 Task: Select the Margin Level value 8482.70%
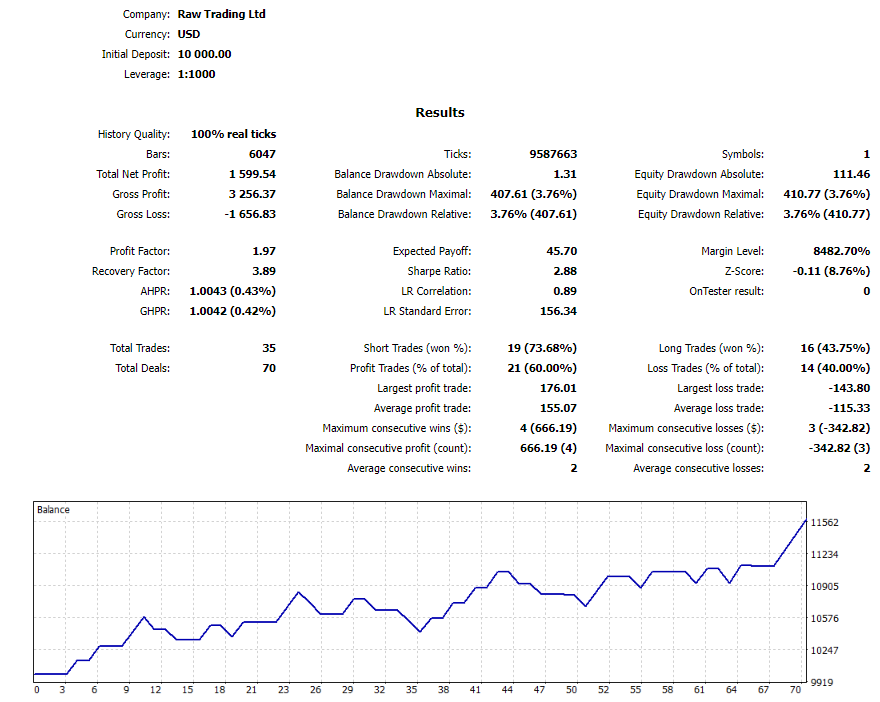pyautogui.click(x=841, y=251)
